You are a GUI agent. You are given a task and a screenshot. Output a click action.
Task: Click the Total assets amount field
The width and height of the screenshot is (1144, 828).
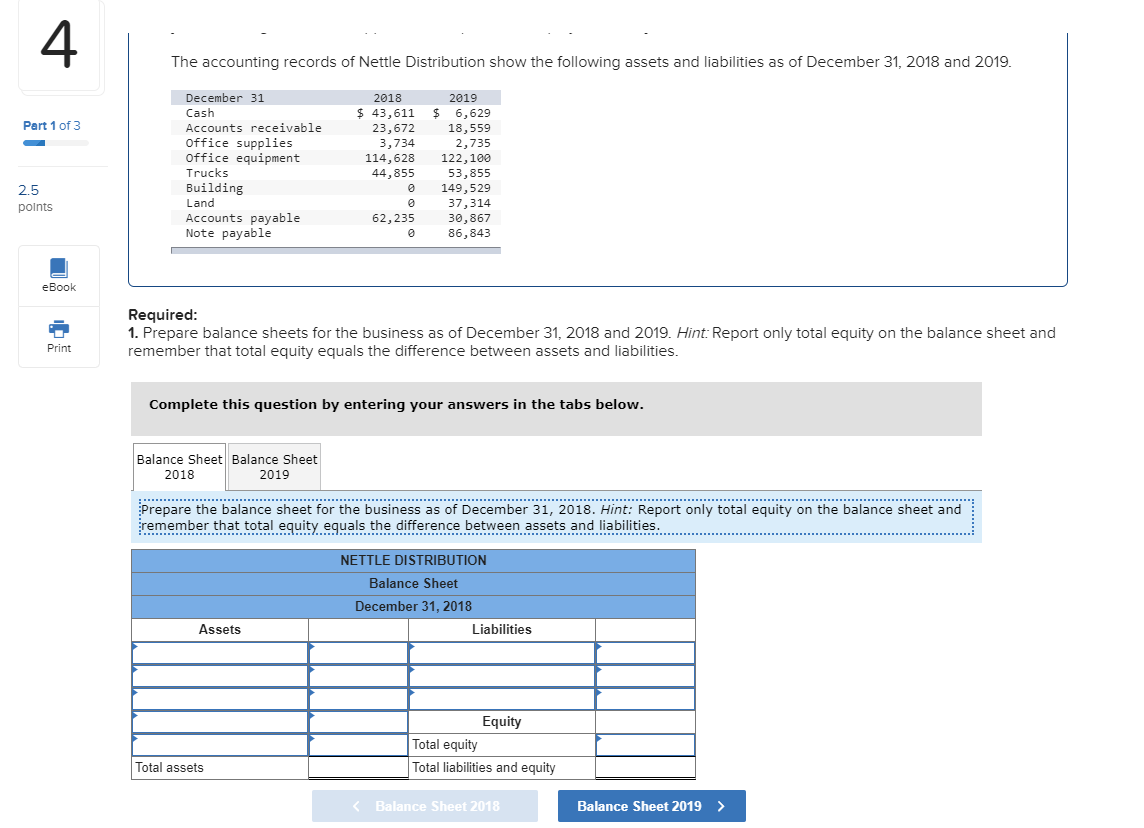358,767
